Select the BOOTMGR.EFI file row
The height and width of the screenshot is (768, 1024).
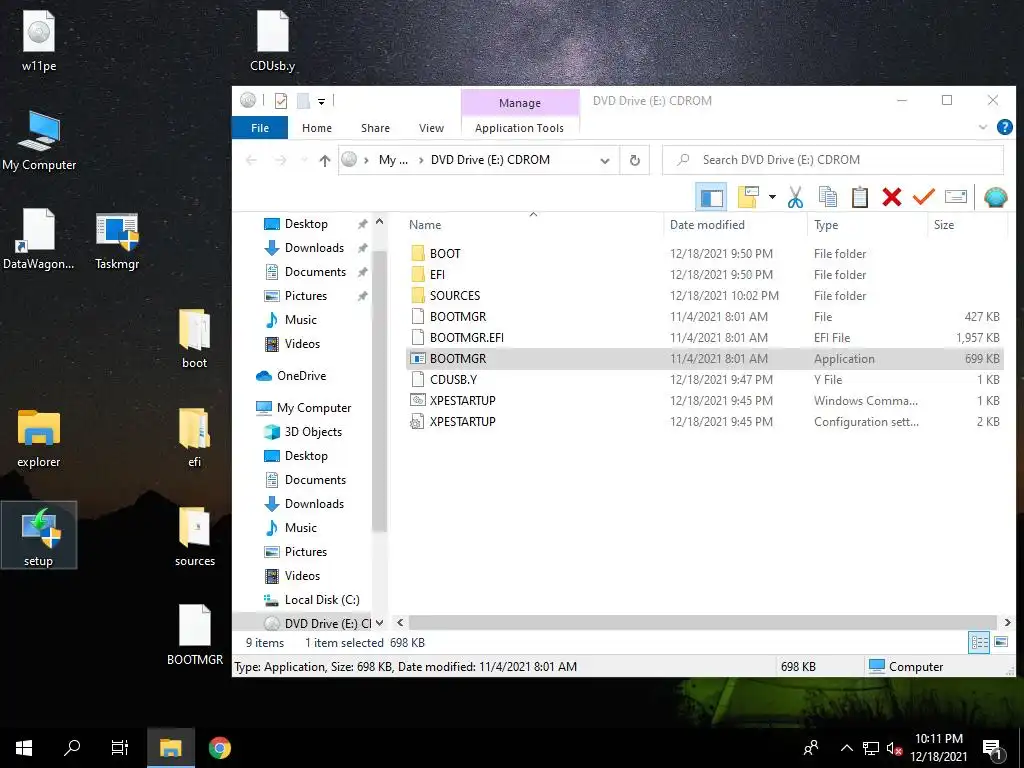coord(704,338)
